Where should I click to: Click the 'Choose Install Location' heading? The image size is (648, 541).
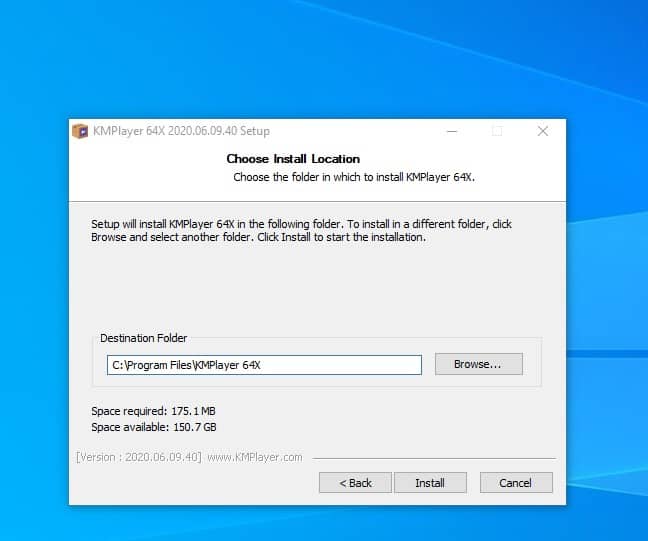[293, 159]
